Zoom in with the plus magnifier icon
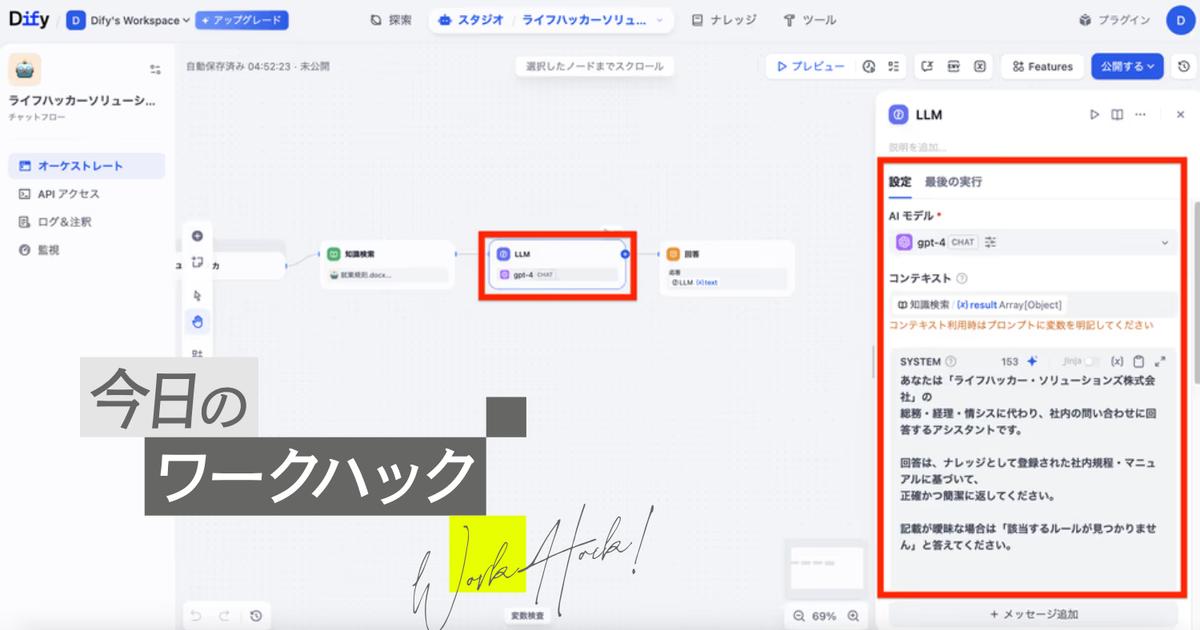This screenshot has width=1200, height=630. (853, 616)
